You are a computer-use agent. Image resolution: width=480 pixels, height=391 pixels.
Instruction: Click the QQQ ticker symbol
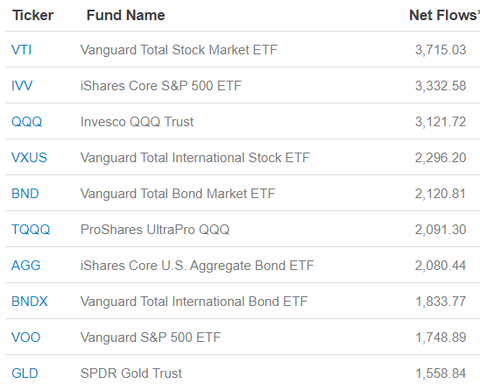(x=27, y=122)
